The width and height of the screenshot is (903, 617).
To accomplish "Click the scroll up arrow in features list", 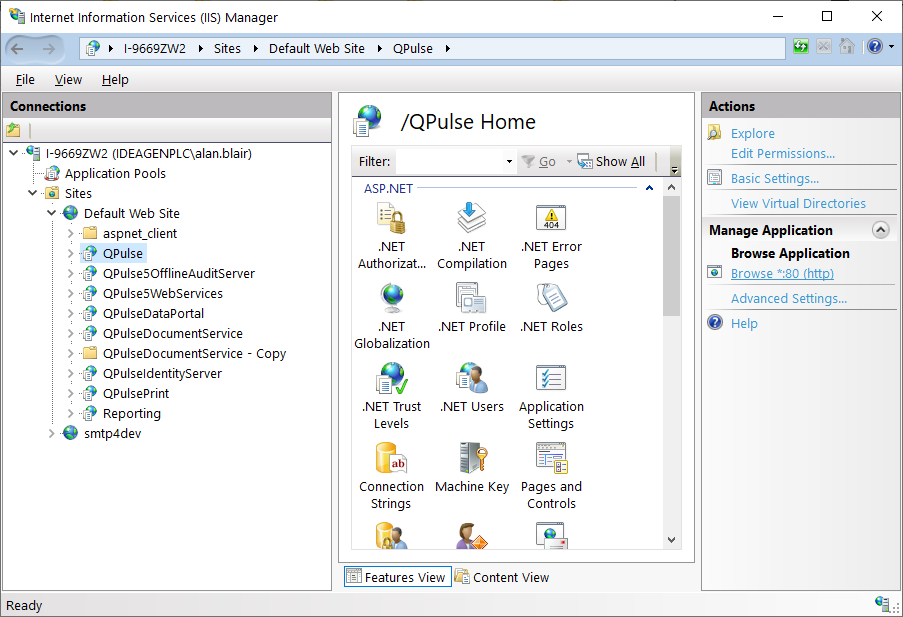I will [x=671, y=187].
